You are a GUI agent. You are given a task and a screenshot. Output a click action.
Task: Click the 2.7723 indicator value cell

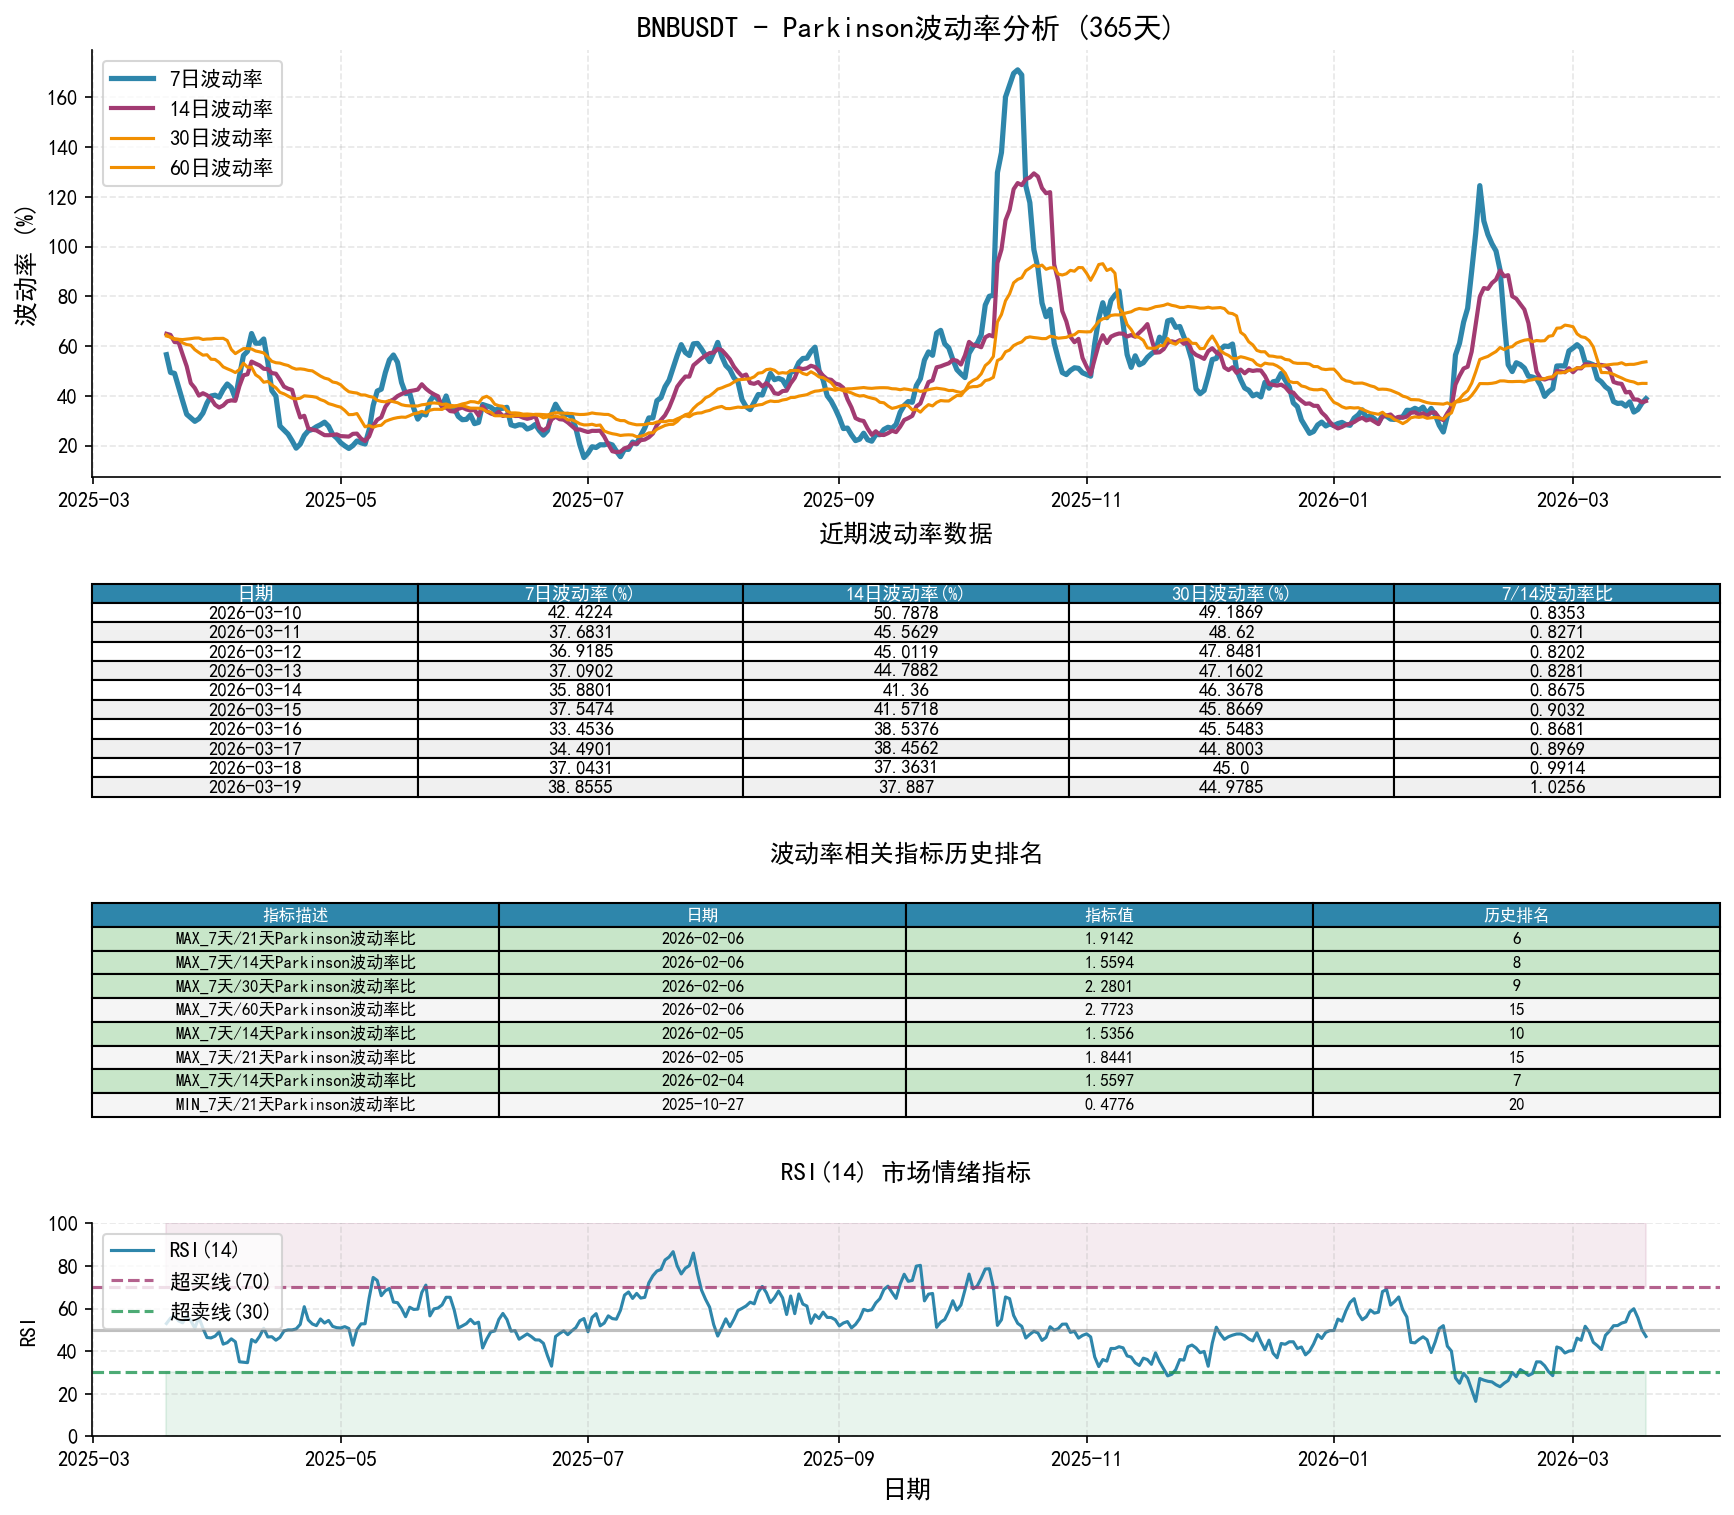(1109, 1010)
